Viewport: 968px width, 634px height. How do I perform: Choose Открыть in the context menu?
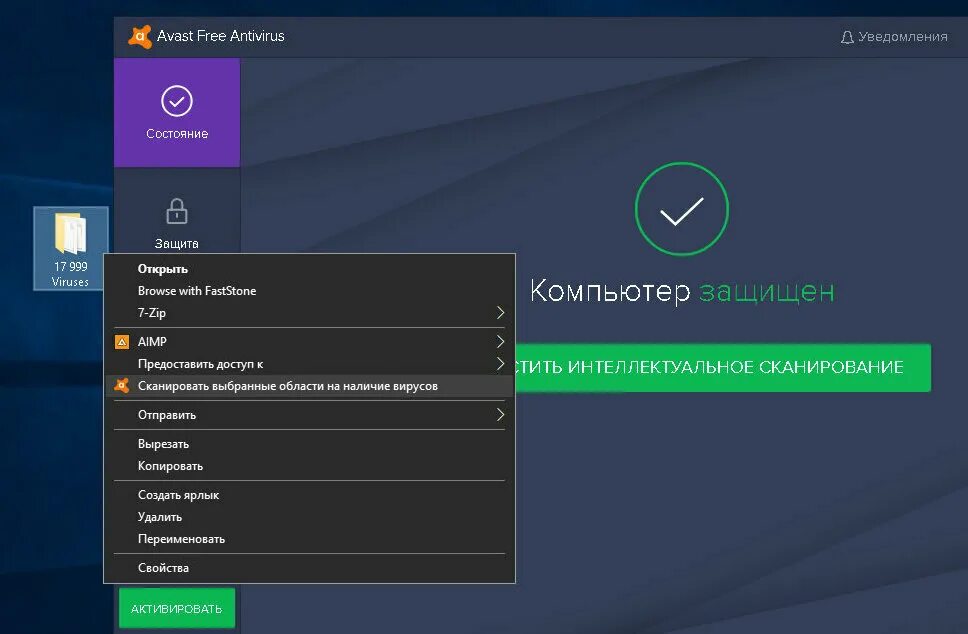309,269
